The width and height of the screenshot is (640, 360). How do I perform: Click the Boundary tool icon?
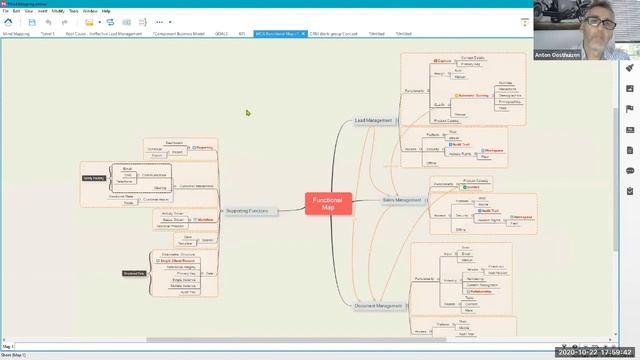(x=127, y=22)
